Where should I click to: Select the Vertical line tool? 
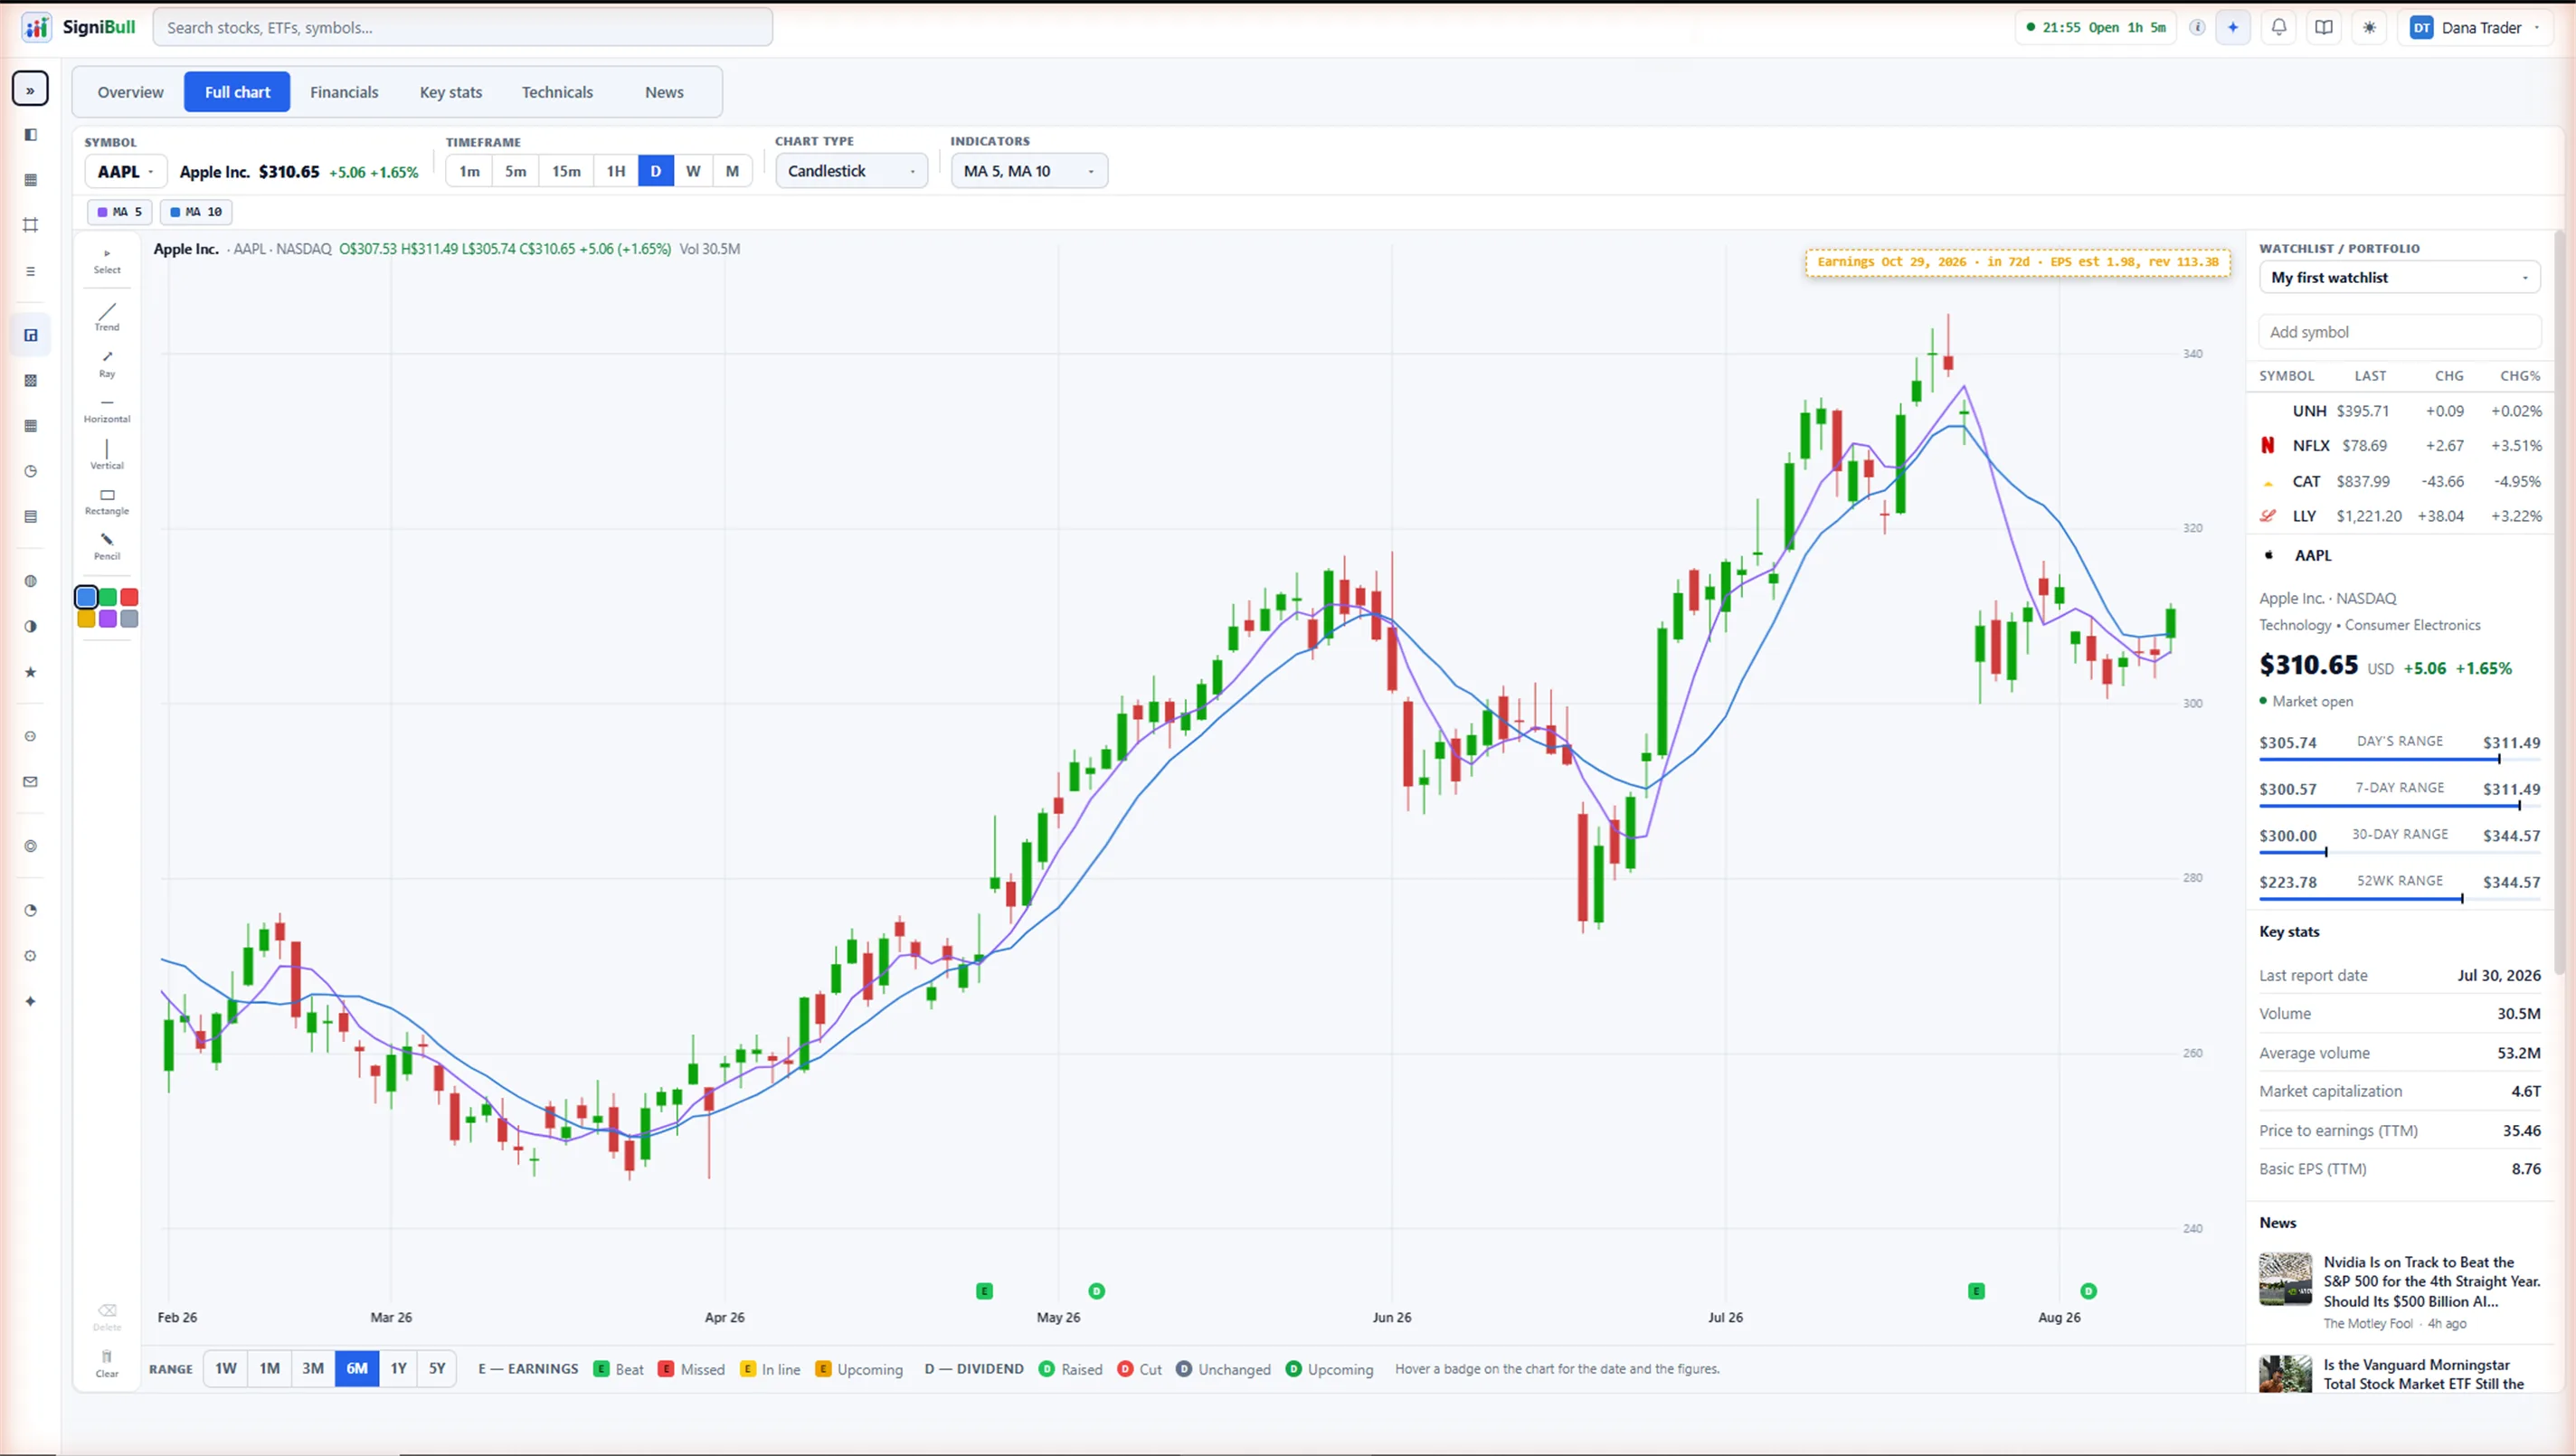point(107,455)
